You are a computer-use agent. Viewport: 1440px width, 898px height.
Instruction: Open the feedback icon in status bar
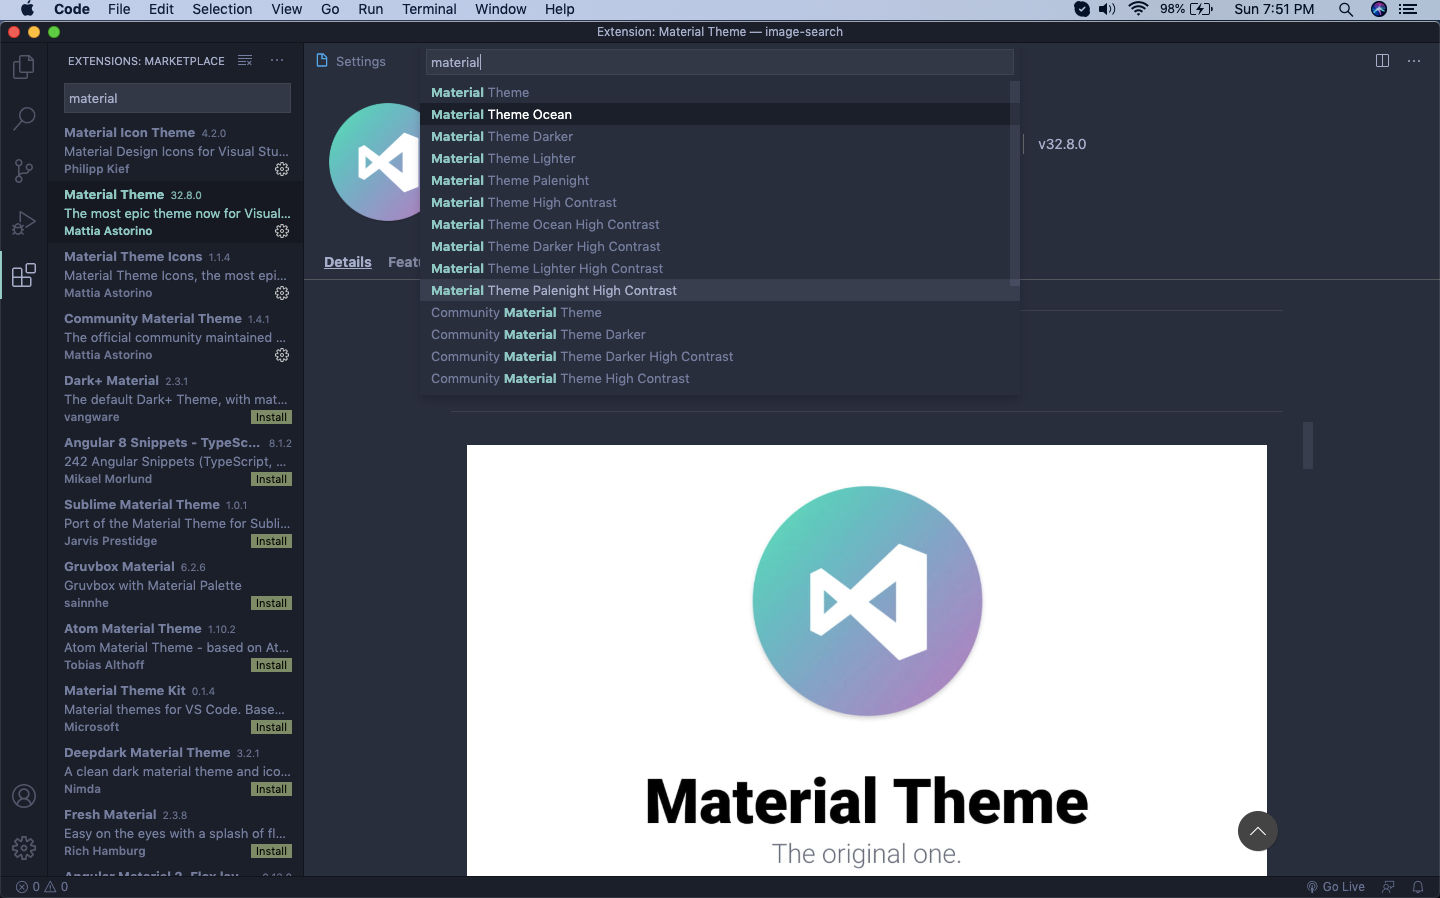click(1388, 887)
